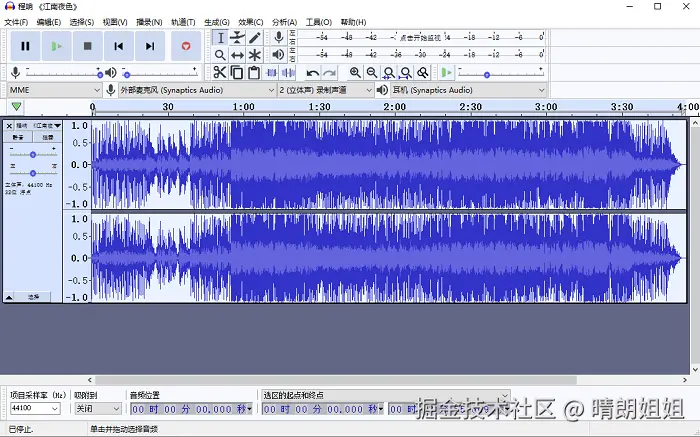Click the recording meter microphone icon
This screenshot has width=700, height=437.
tap(279, 37)
